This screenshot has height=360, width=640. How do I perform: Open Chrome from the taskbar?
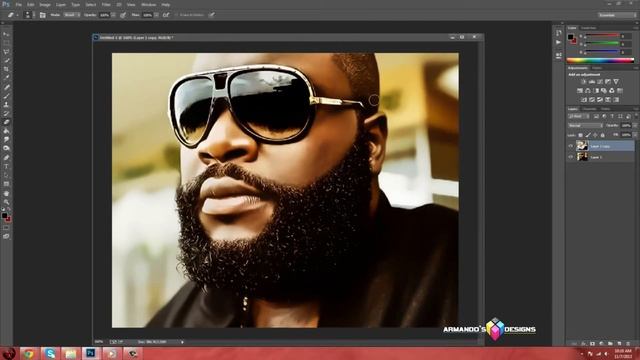[x=29, y=353]
